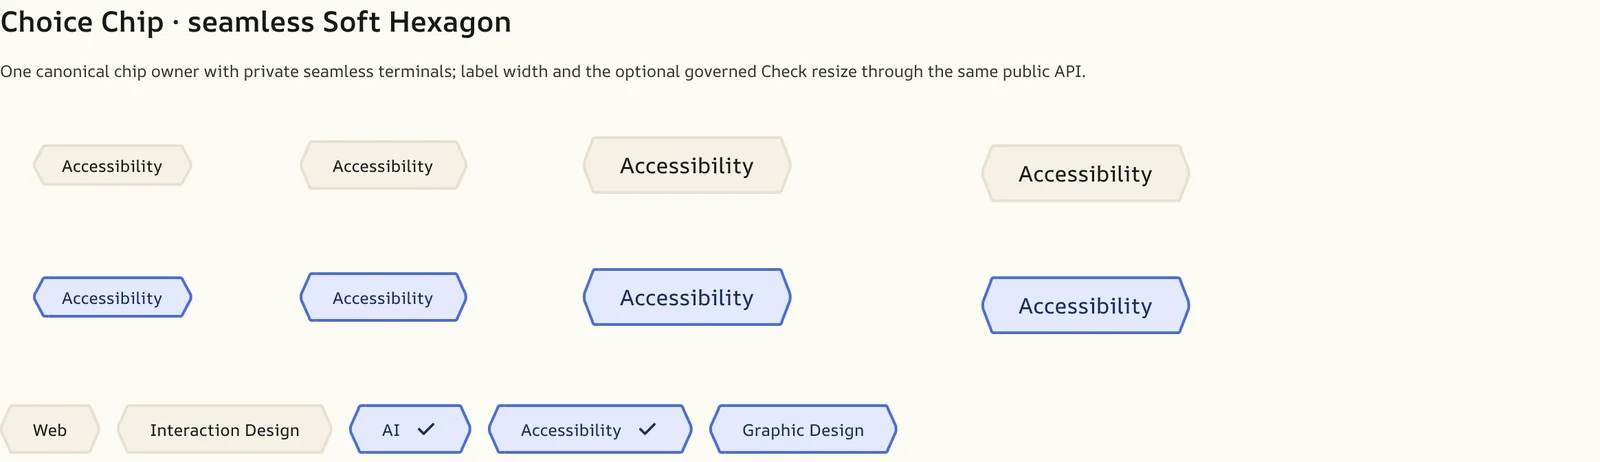
Task: Click the second beige Accessibility chip in top row
Action: [x=383, y=165]
